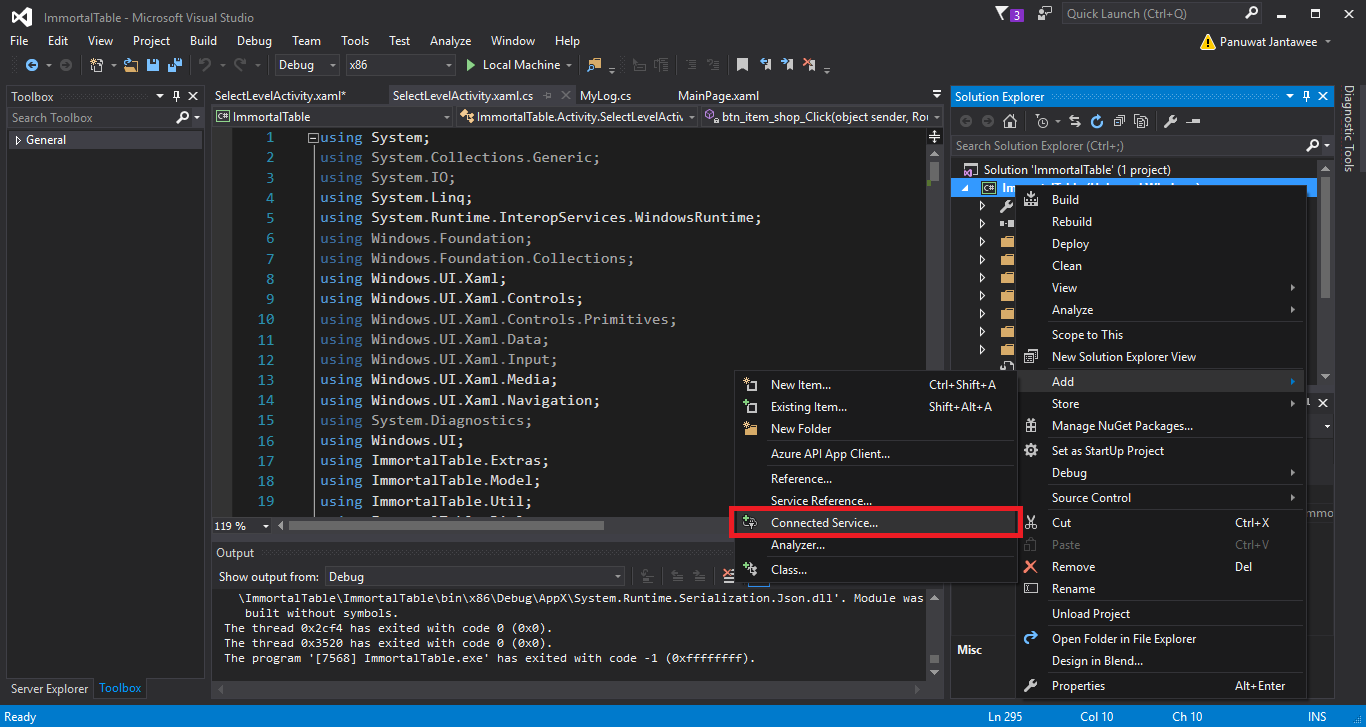Click the Pending Changes Filter clock icon

pyautogui.click(x=1042, y=121)
